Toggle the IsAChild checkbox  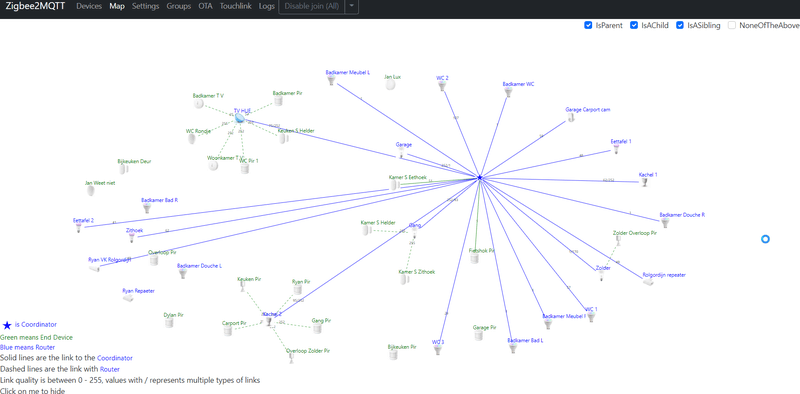[x=634, y=26]
